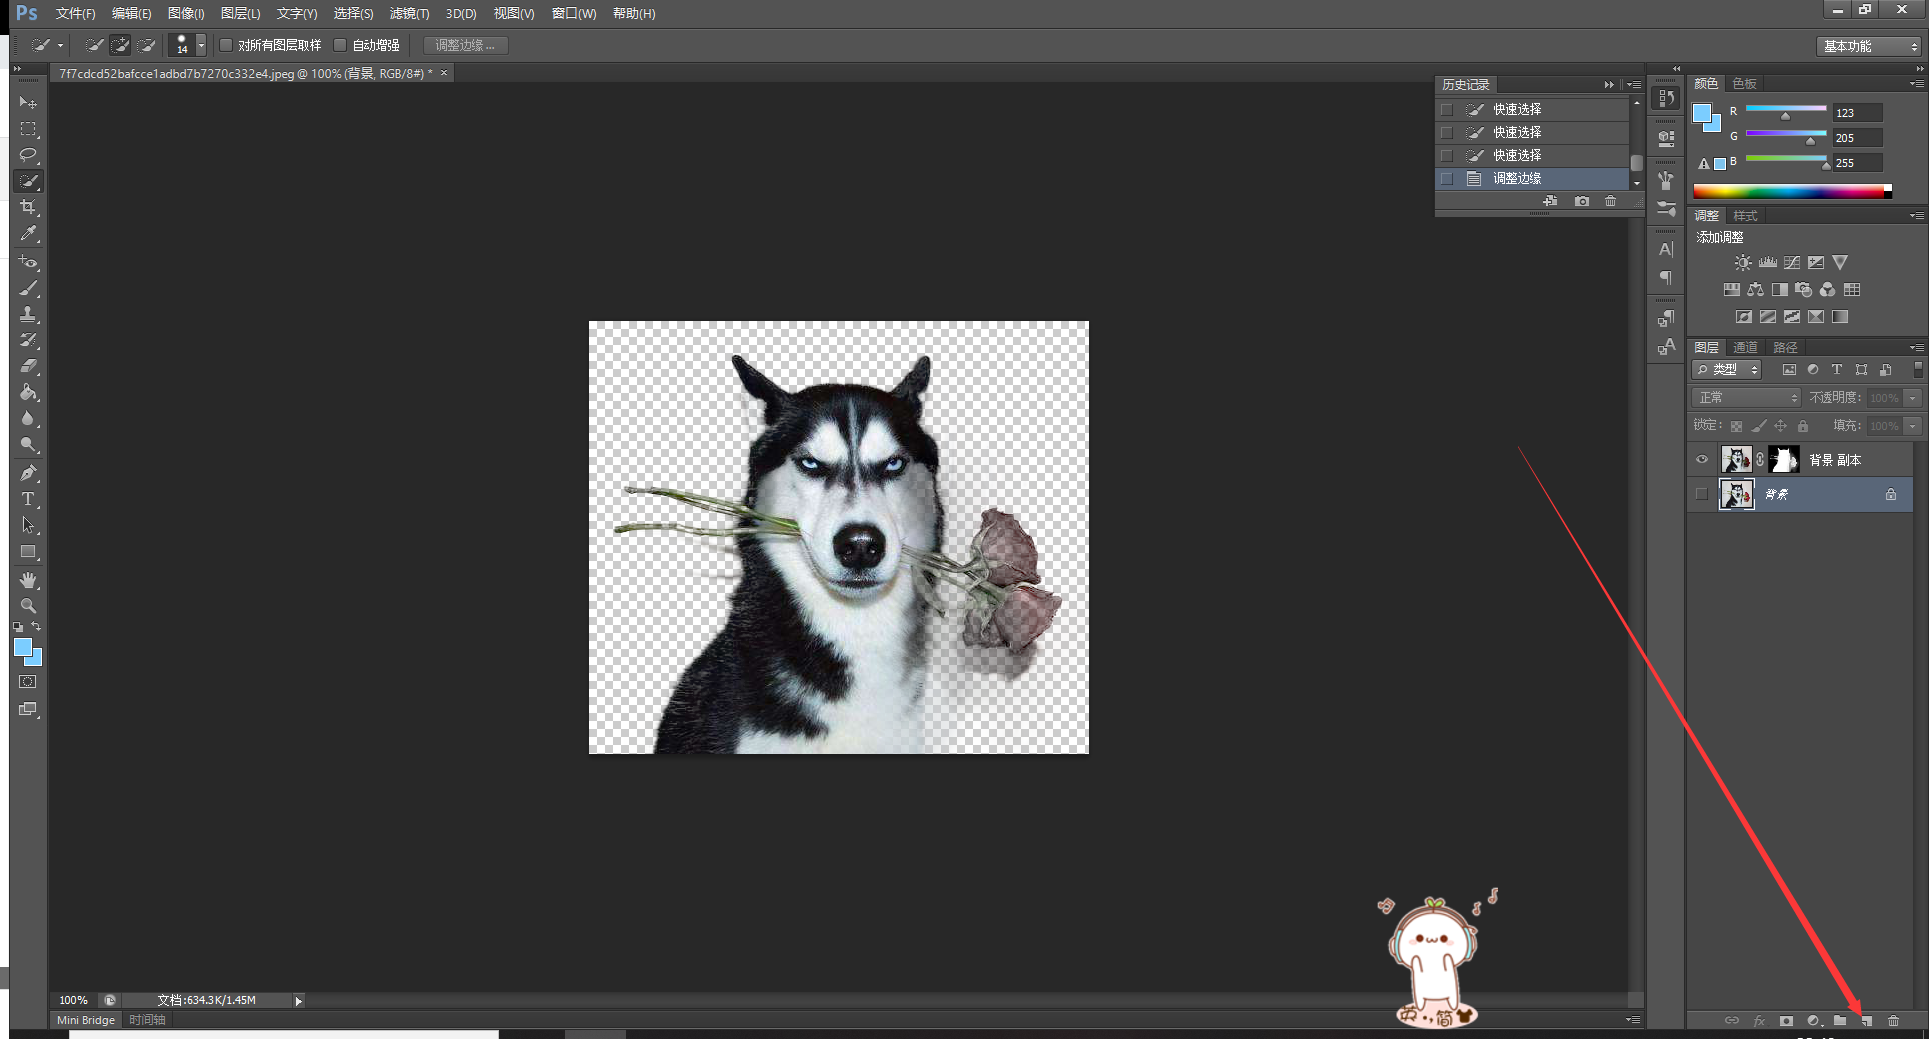The height and width of the screenshot is (1039, 1929).
Task: Open the 类型 layer filter dropdown
Action: 1726,370
